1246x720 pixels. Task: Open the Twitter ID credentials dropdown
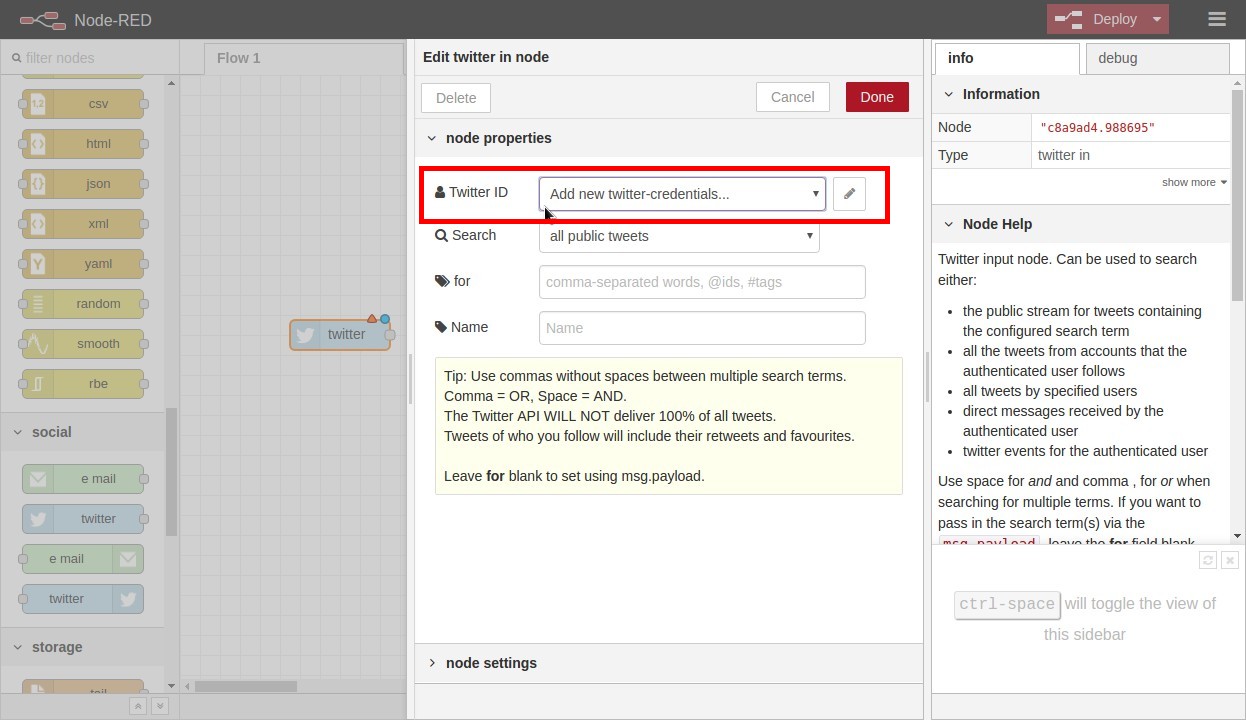(x=682, y=194)
